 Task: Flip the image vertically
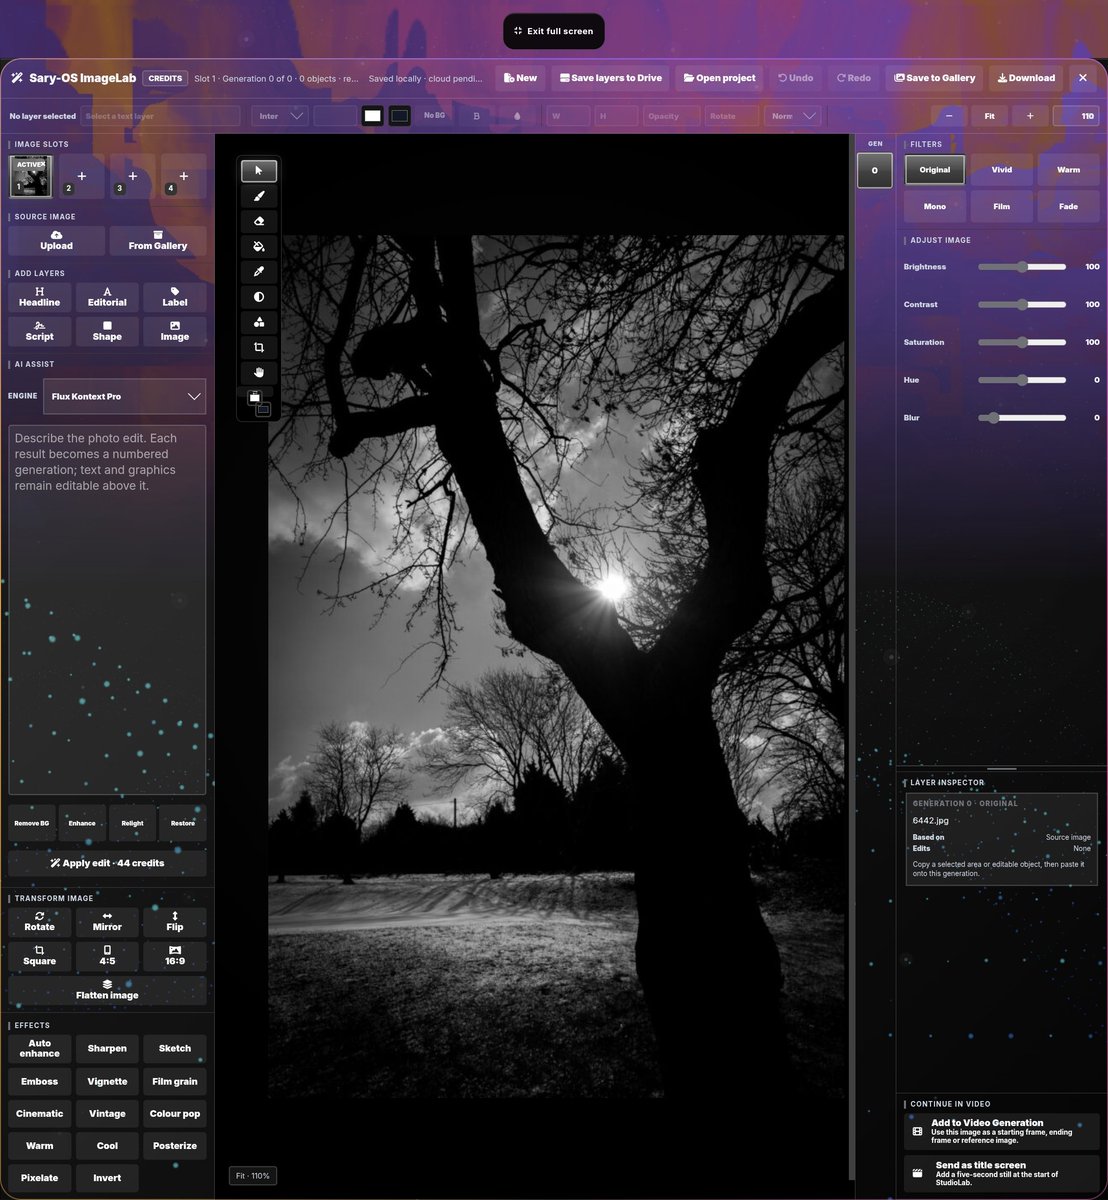pyautogui.click(x=175, y=922)
